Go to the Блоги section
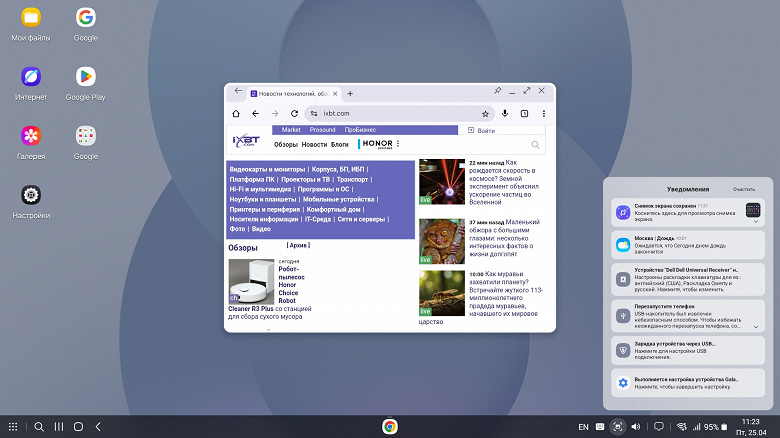 click(x=340, y=144)
